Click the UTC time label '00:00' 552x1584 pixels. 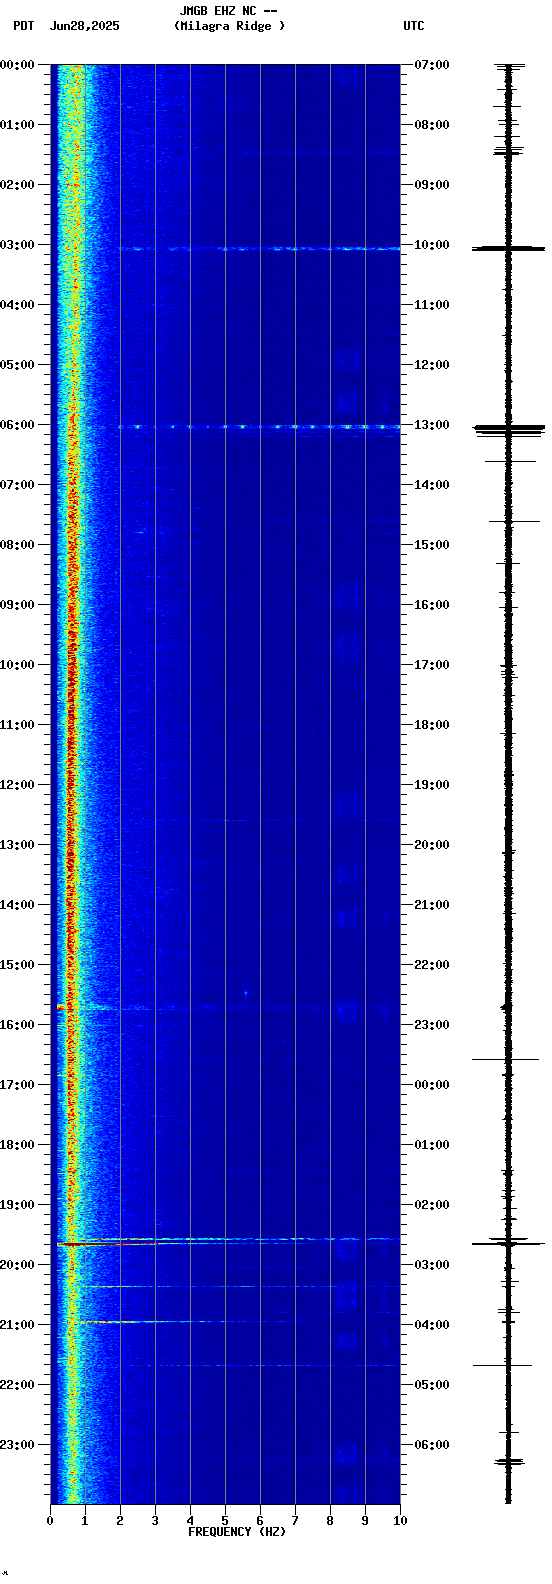(432, 1085)
